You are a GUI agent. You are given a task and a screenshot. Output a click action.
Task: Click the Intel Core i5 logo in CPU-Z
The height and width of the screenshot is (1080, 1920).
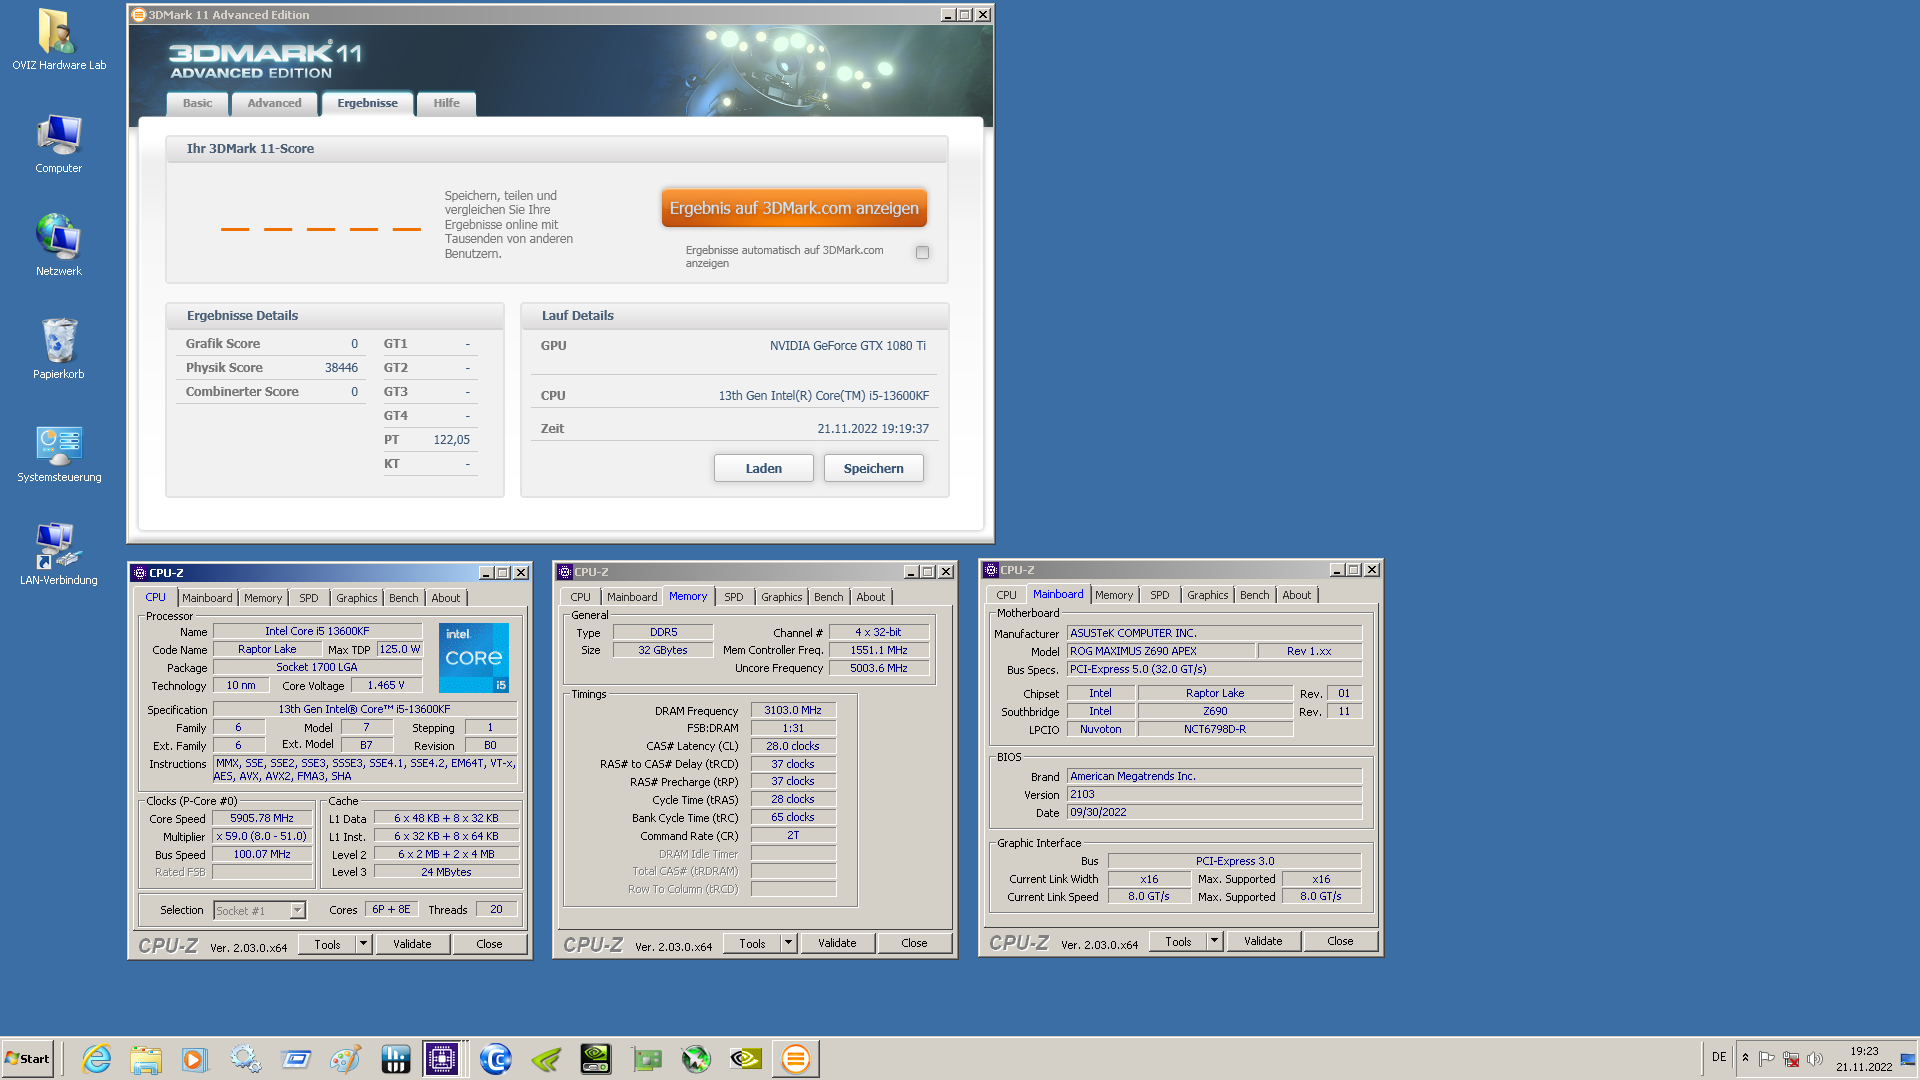(474, 658)
